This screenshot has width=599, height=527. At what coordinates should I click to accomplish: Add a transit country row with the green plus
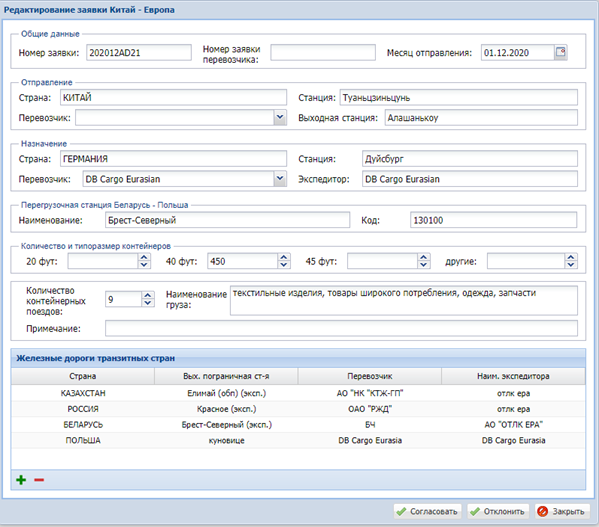pyautogui.click(x=21, y=480)
